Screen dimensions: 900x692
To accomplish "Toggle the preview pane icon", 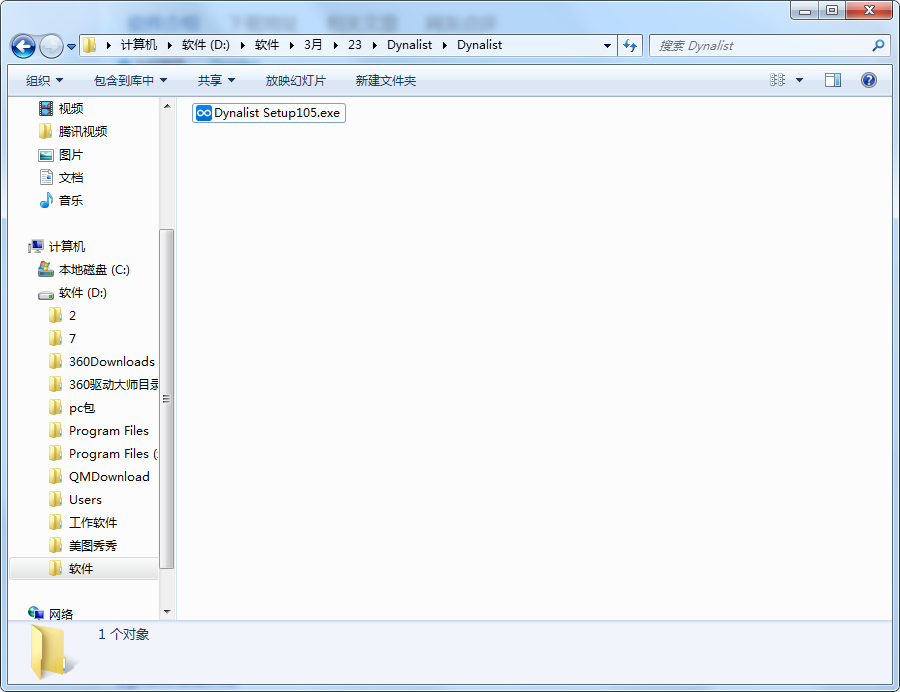I will click(x=833, y=80).
